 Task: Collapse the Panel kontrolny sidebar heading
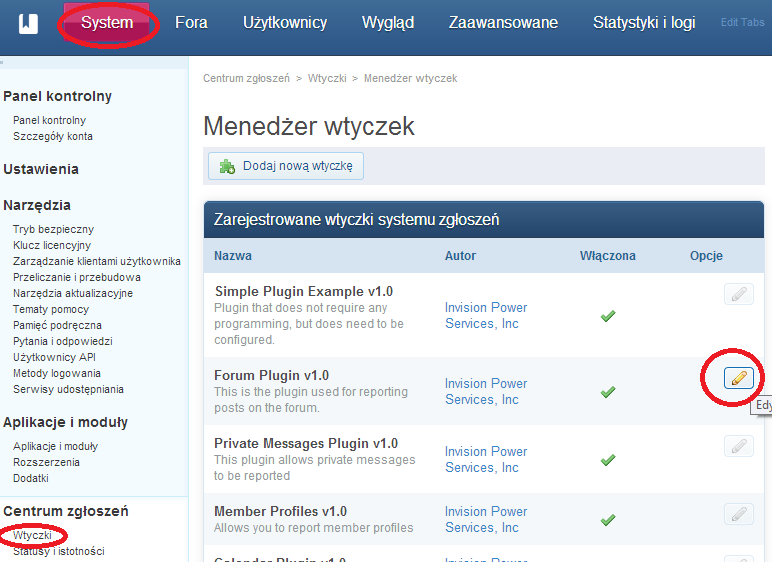57,96
